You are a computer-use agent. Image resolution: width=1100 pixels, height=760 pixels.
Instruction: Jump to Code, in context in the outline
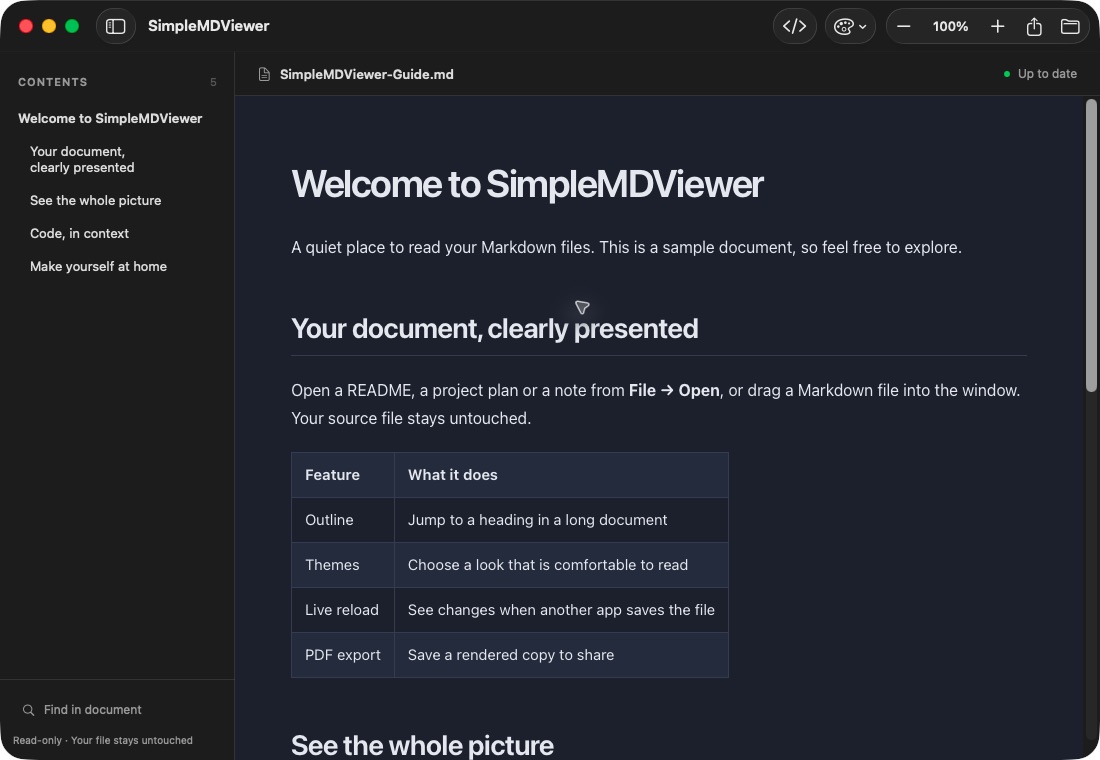click(x=79, y=234)
